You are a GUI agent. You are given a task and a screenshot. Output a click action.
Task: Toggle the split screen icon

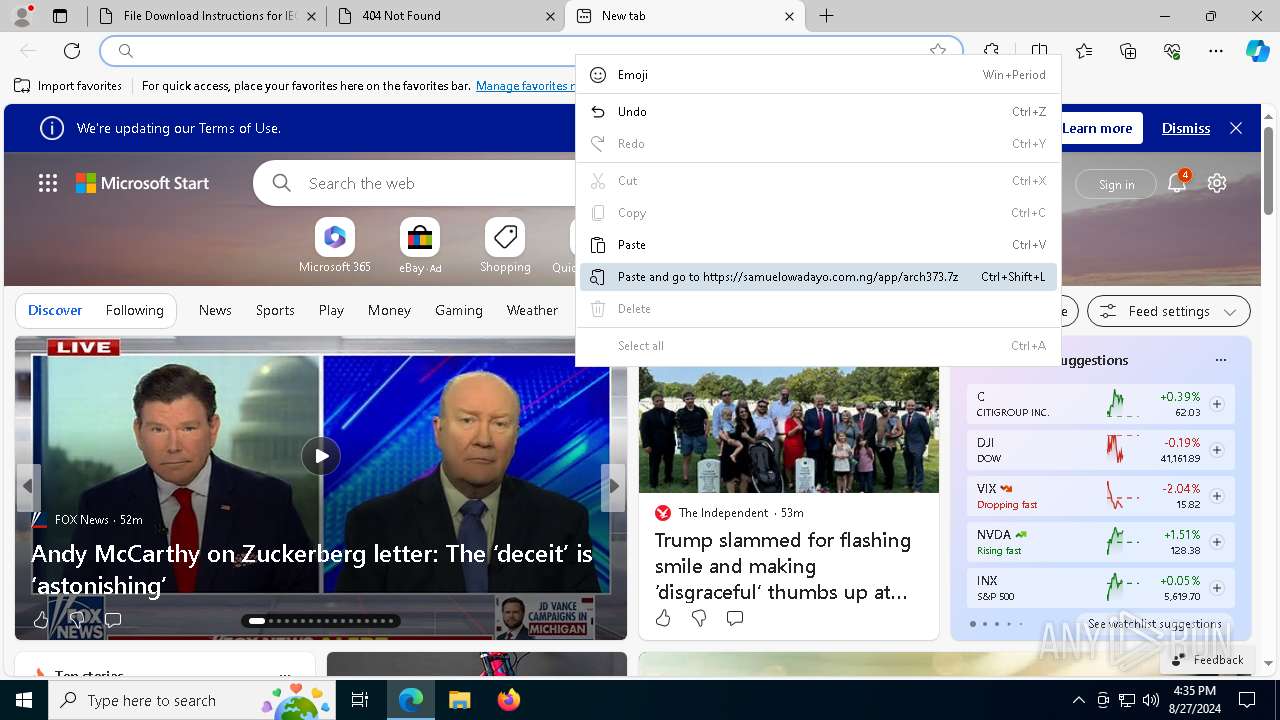[1040, 51]
